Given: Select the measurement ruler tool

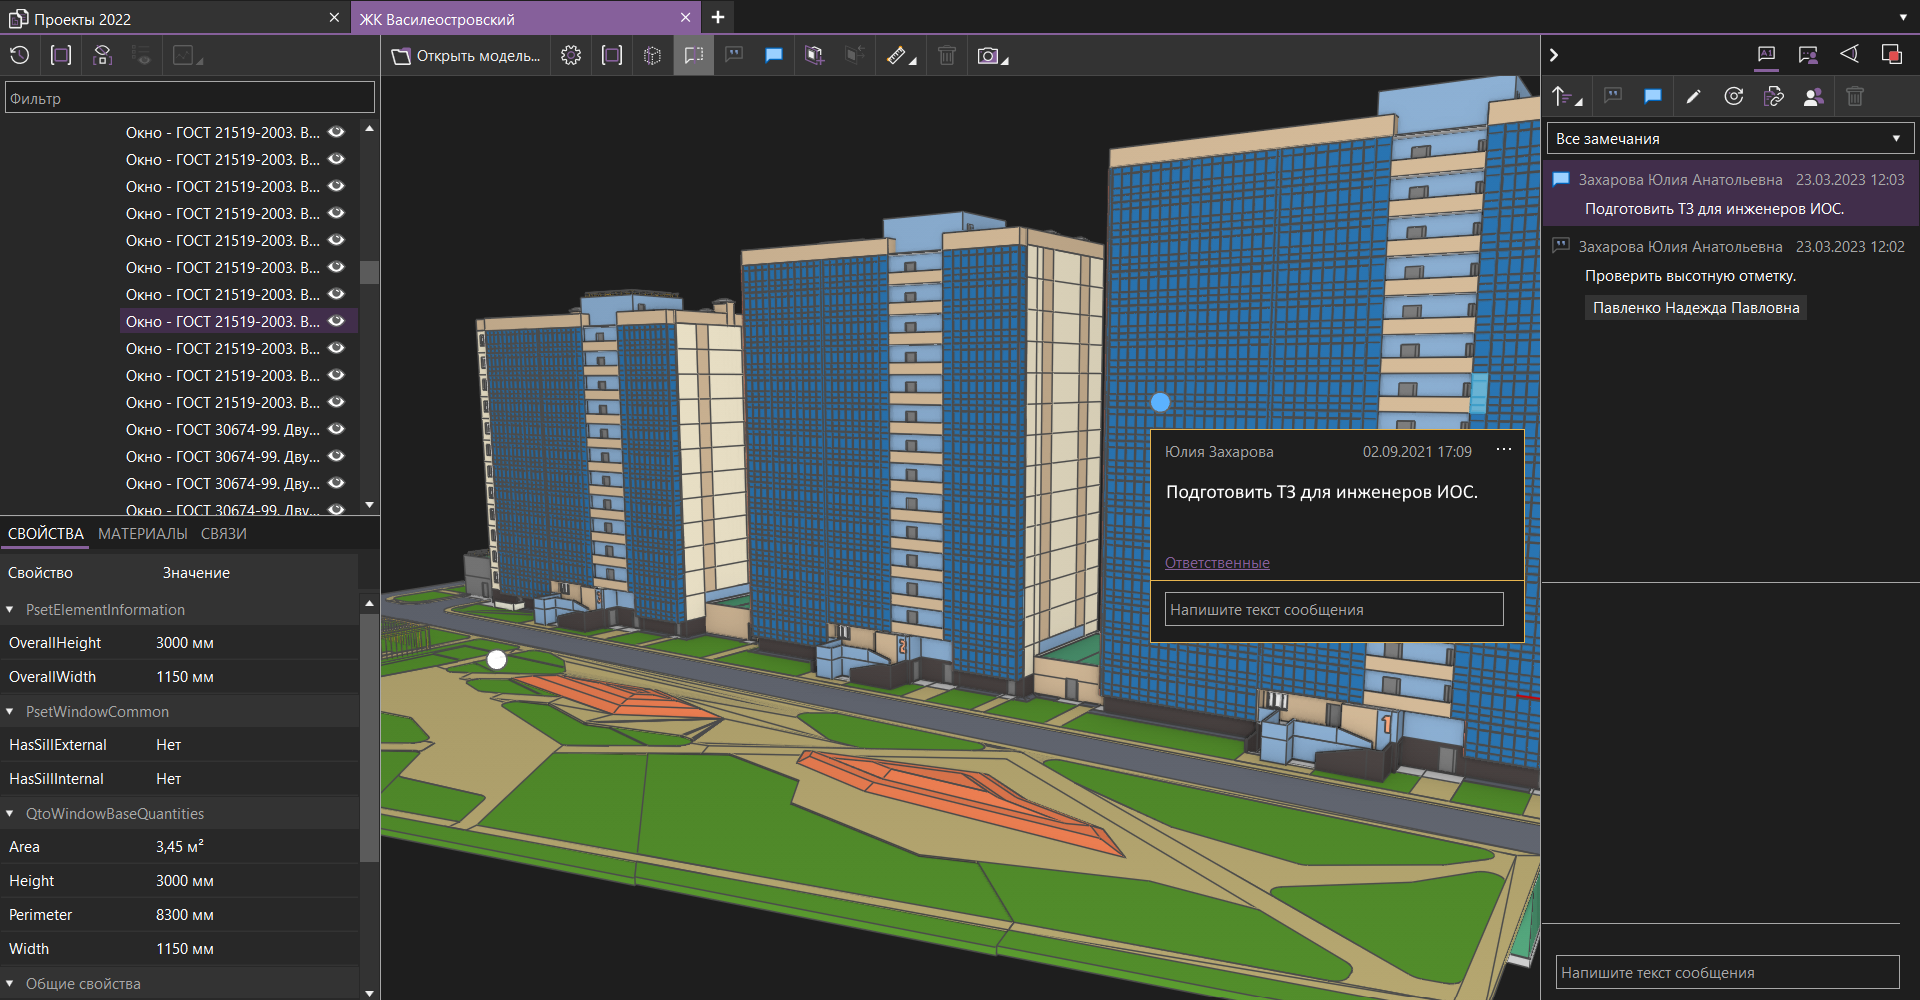Looking at the screenshot, I should [x=897, y=56].
